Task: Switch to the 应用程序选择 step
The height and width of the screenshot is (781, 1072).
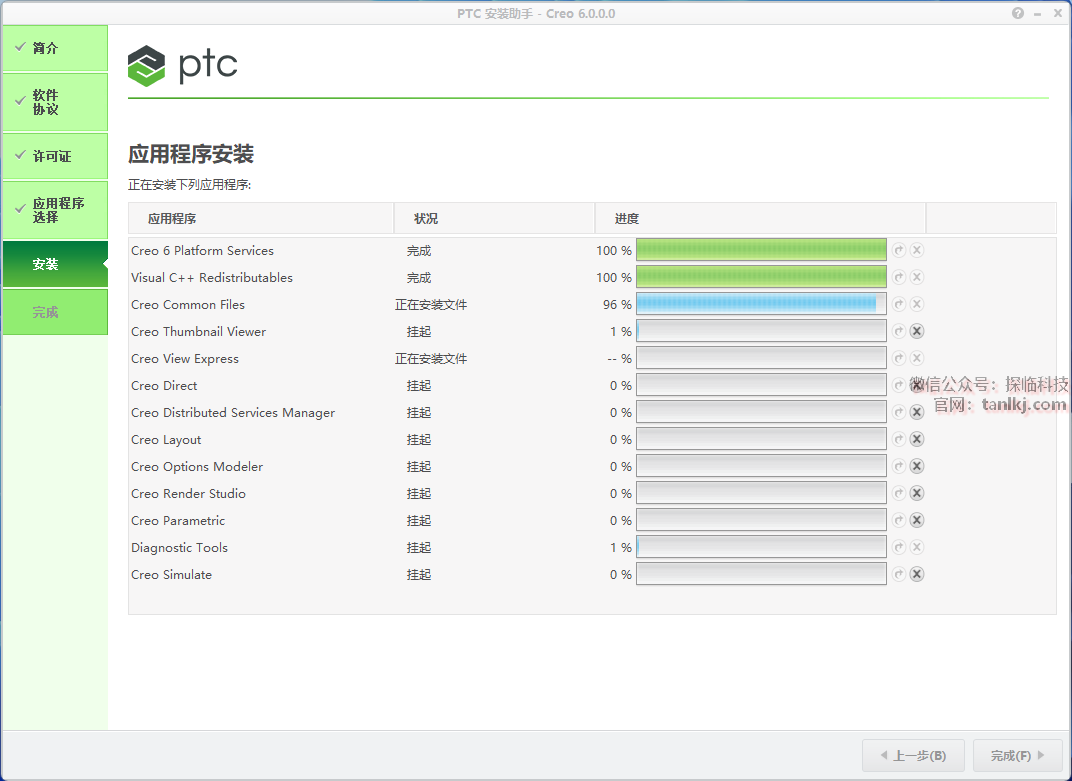Action: [x=55, y=210]
